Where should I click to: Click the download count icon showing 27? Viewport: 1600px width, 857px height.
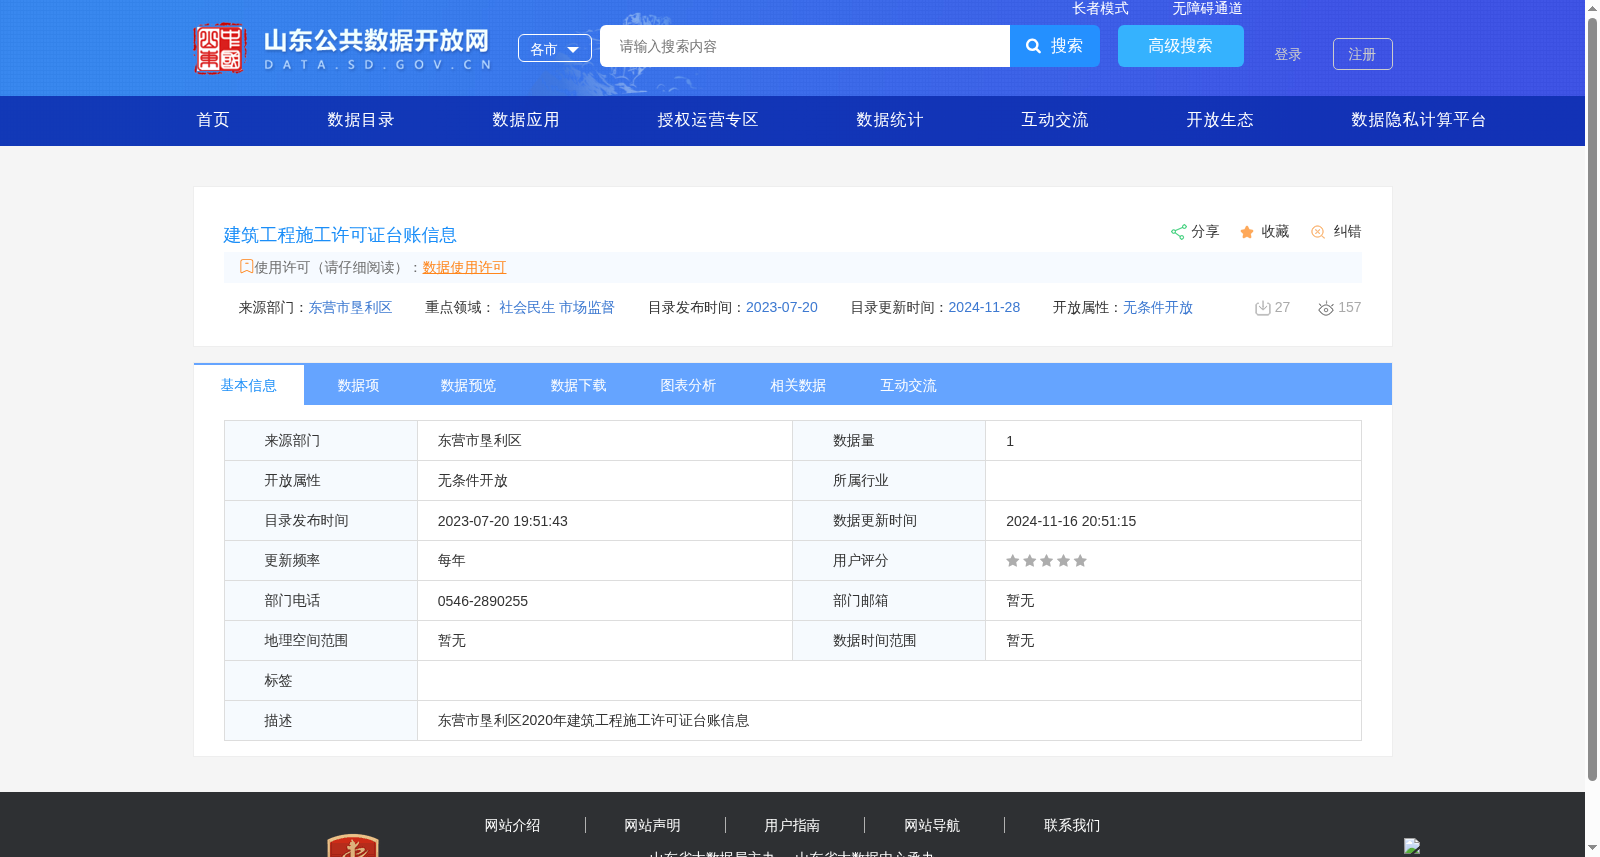[x=1263, y=308]
